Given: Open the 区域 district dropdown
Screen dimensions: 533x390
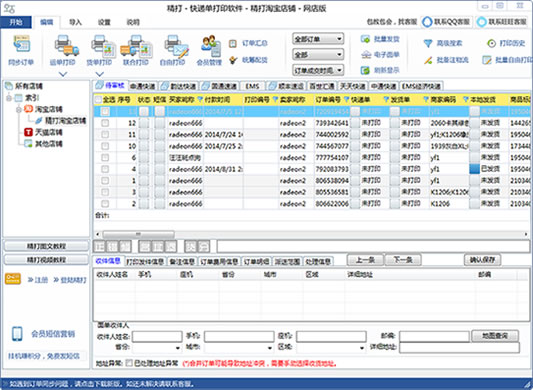Looking at the screenshot, I should [331, 347].
